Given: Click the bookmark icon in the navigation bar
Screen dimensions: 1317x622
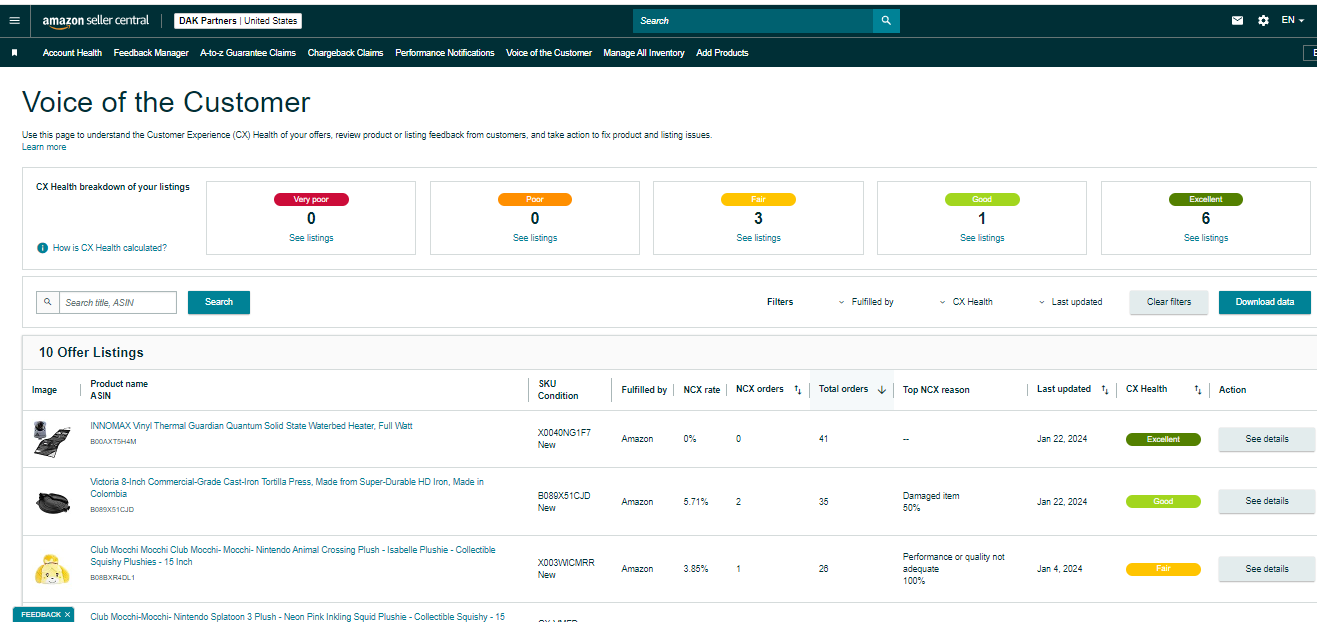Looking at the screenshot, I should pos(15,53).
